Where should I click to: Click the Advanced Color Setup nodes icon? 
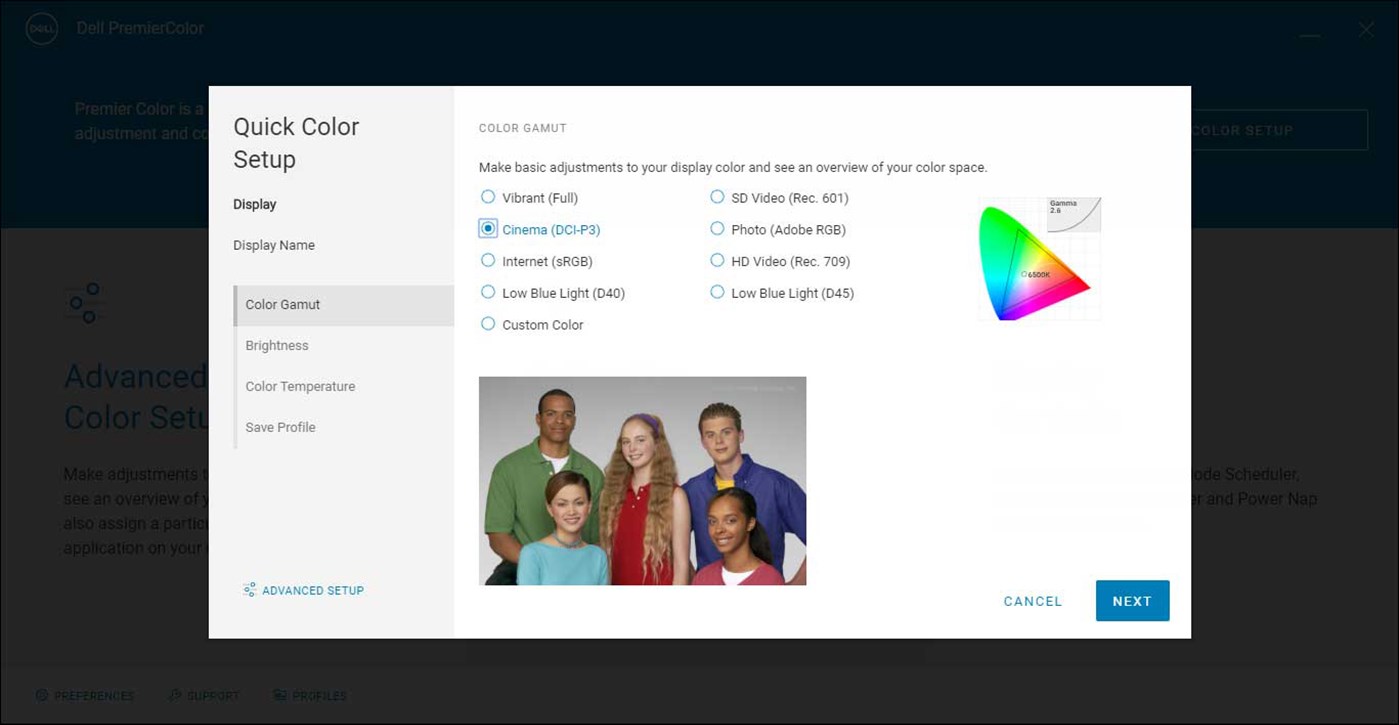(x=85, y=303)
